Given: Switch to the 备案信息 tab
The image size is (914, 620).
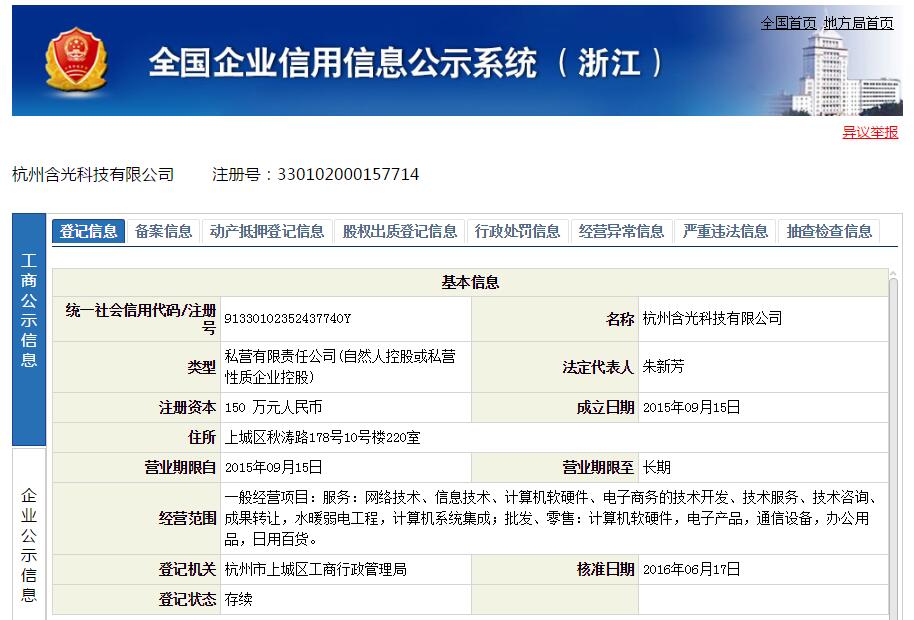Looking at the screenshot, I should (x=163, y=231).
